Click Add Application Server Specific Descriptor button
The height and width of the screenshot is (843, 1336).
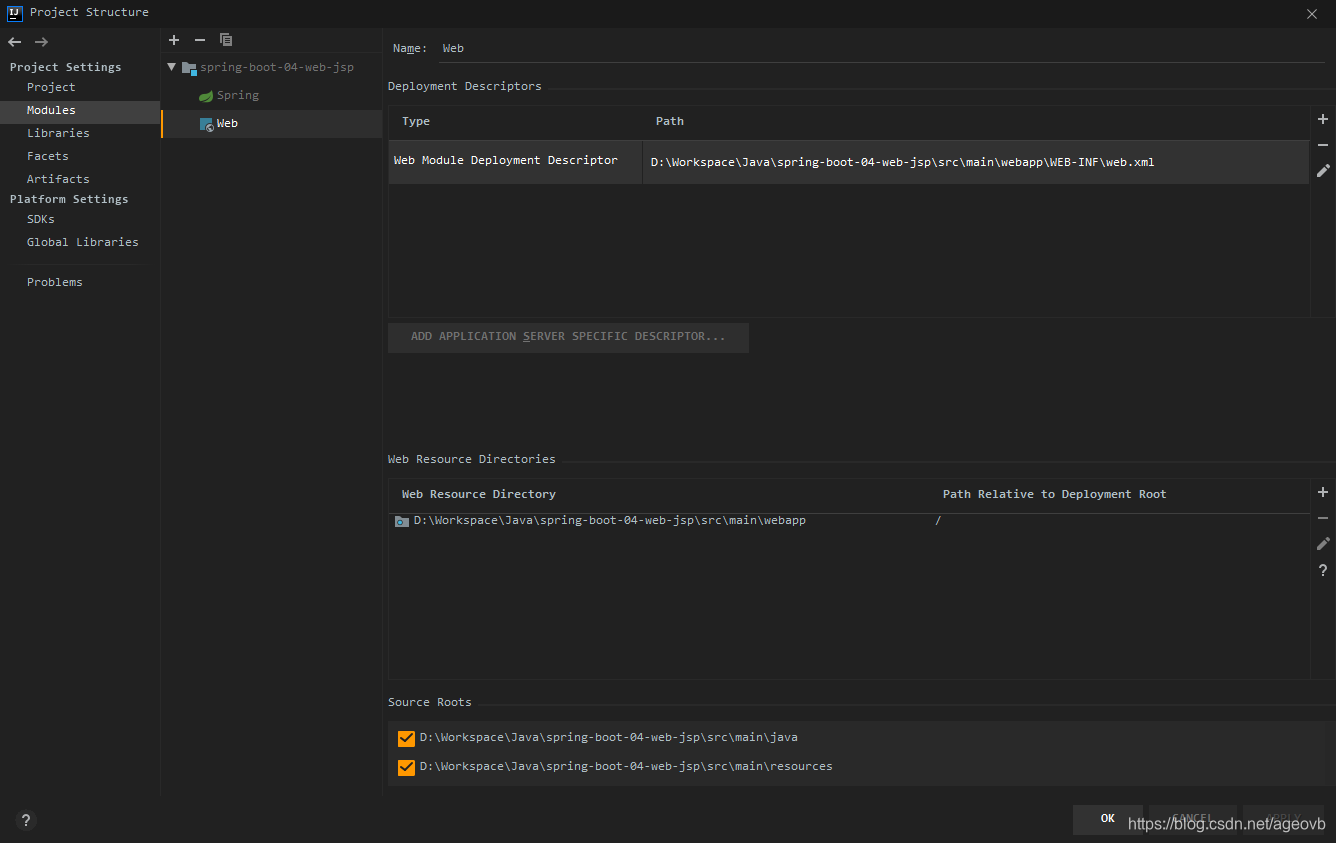(x=568, y=337)
